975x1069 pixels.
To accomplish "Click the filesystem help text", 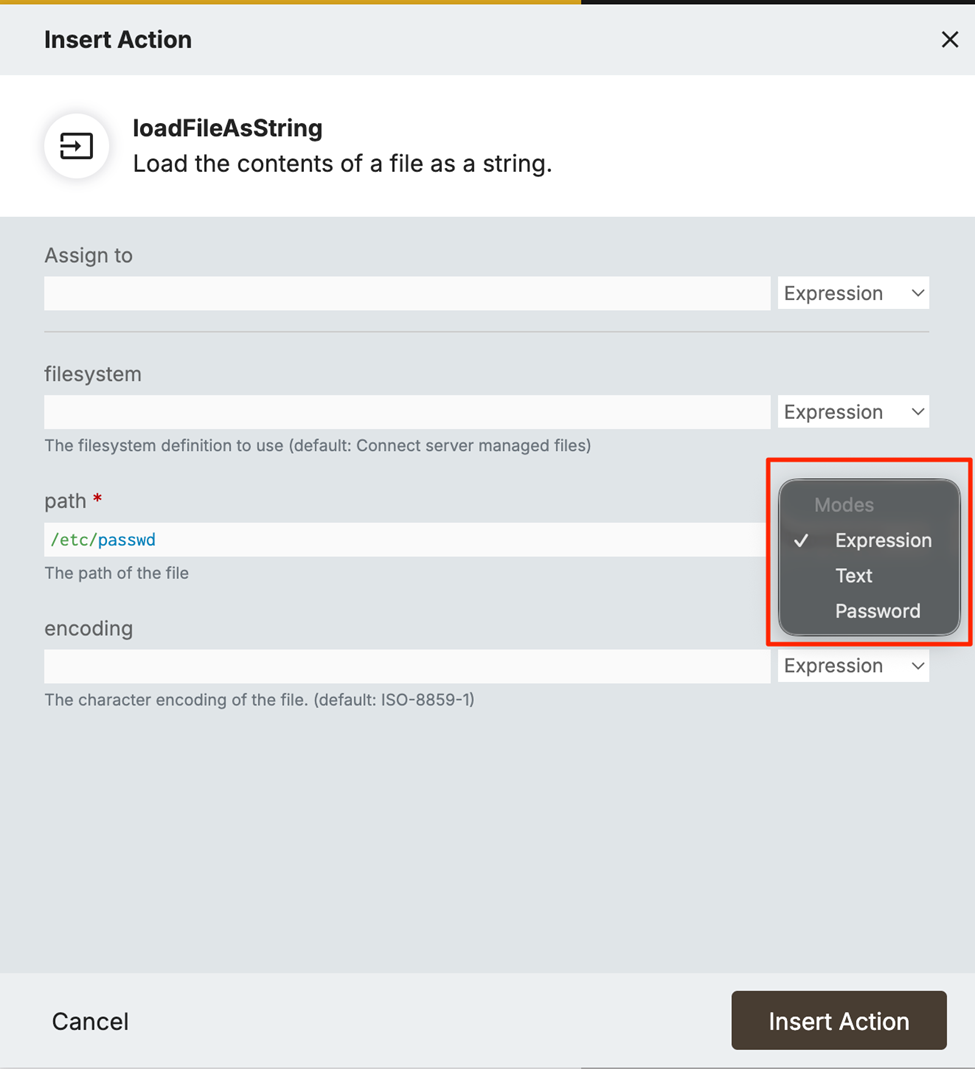I will 317,445.
